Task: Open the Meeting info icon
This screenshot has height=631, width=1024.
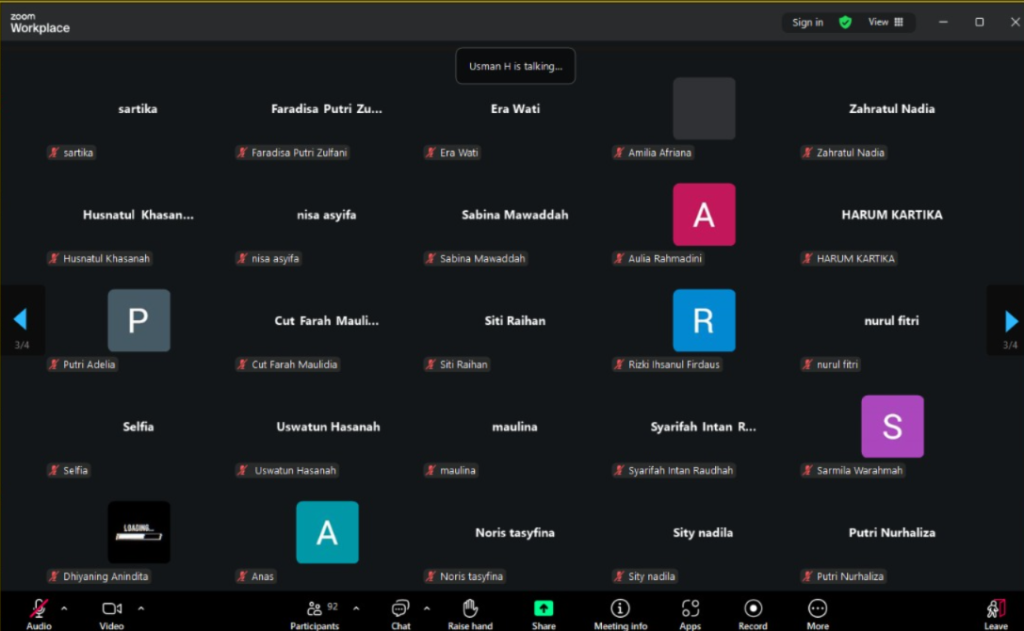Action: tap(620, 609)
